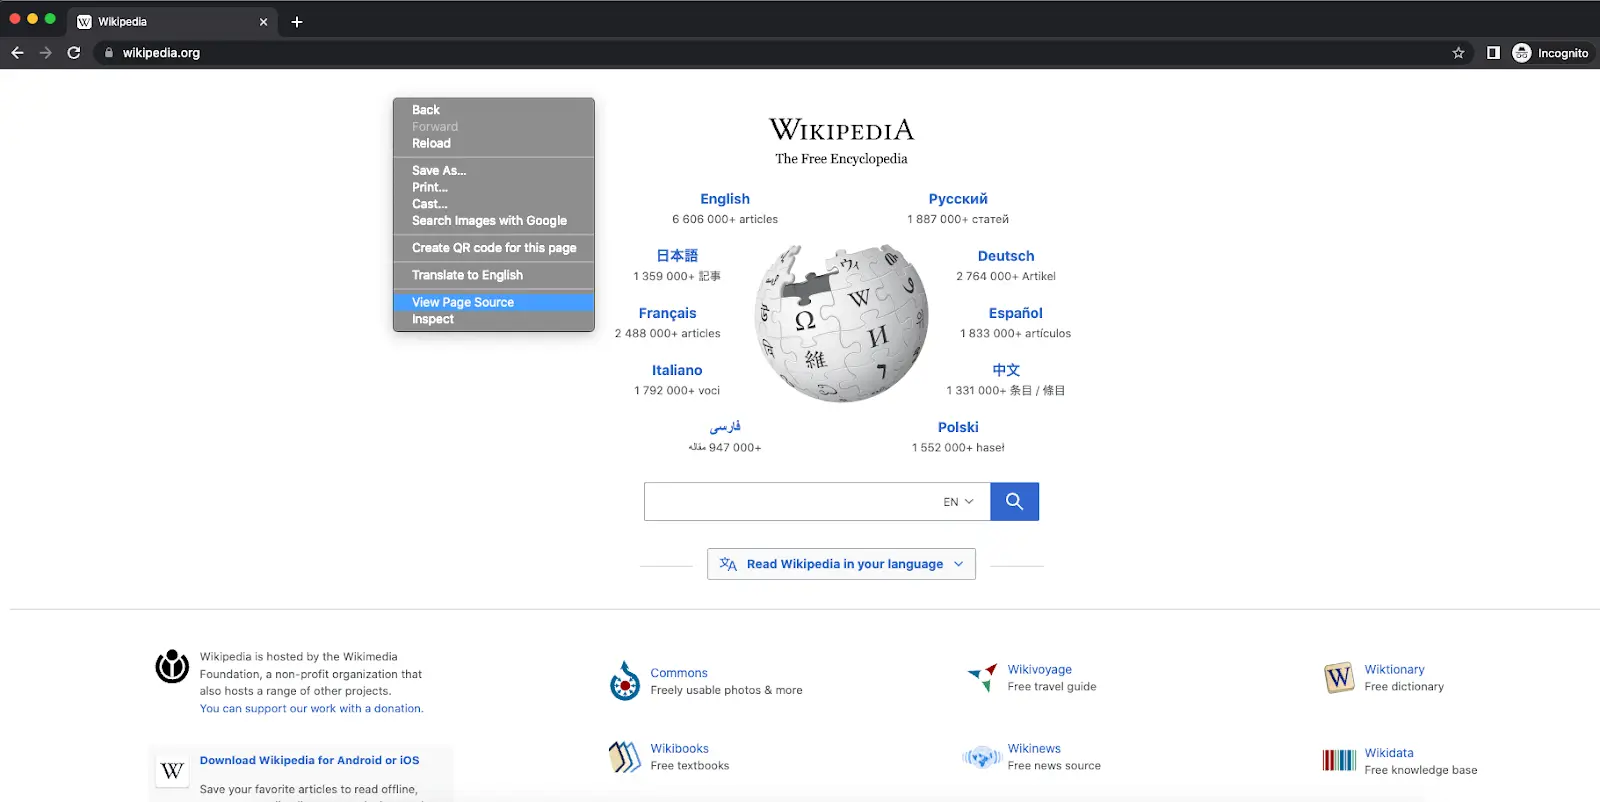1600x802 pixels.
Task: Click the Wikibooks project icon
Action: click(x=625, y=757)
